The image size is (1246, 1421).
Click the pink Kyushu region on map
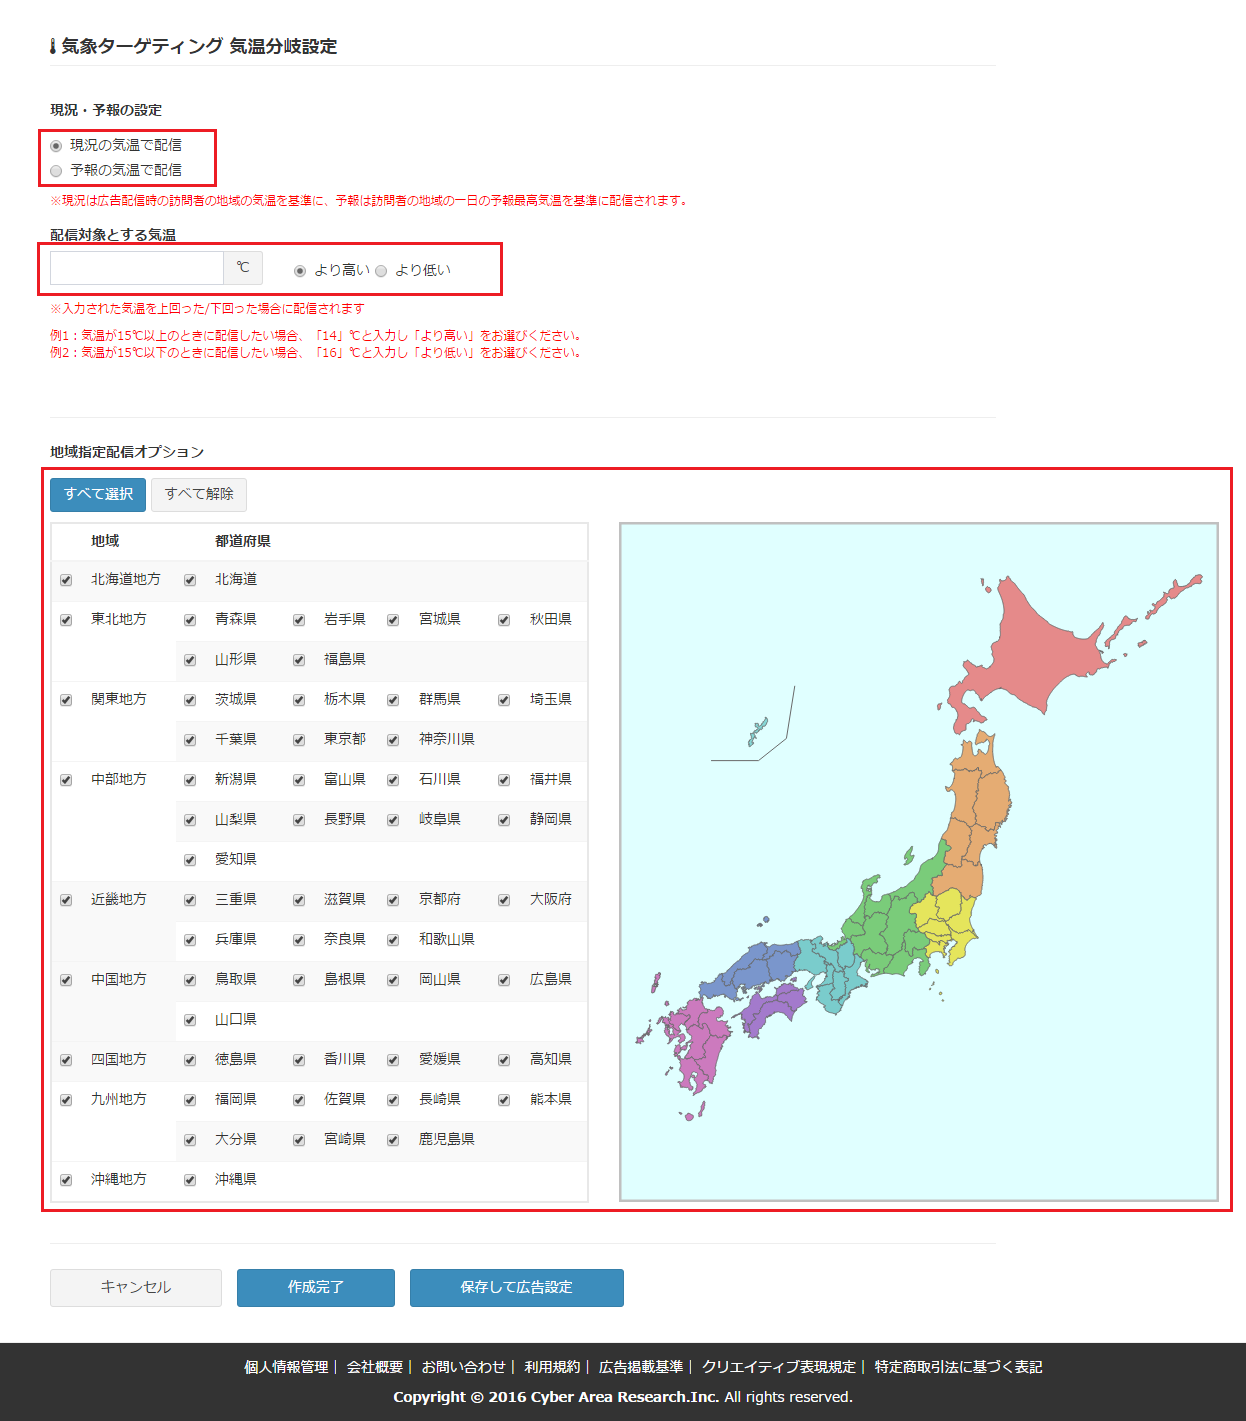coord(700,1040)
